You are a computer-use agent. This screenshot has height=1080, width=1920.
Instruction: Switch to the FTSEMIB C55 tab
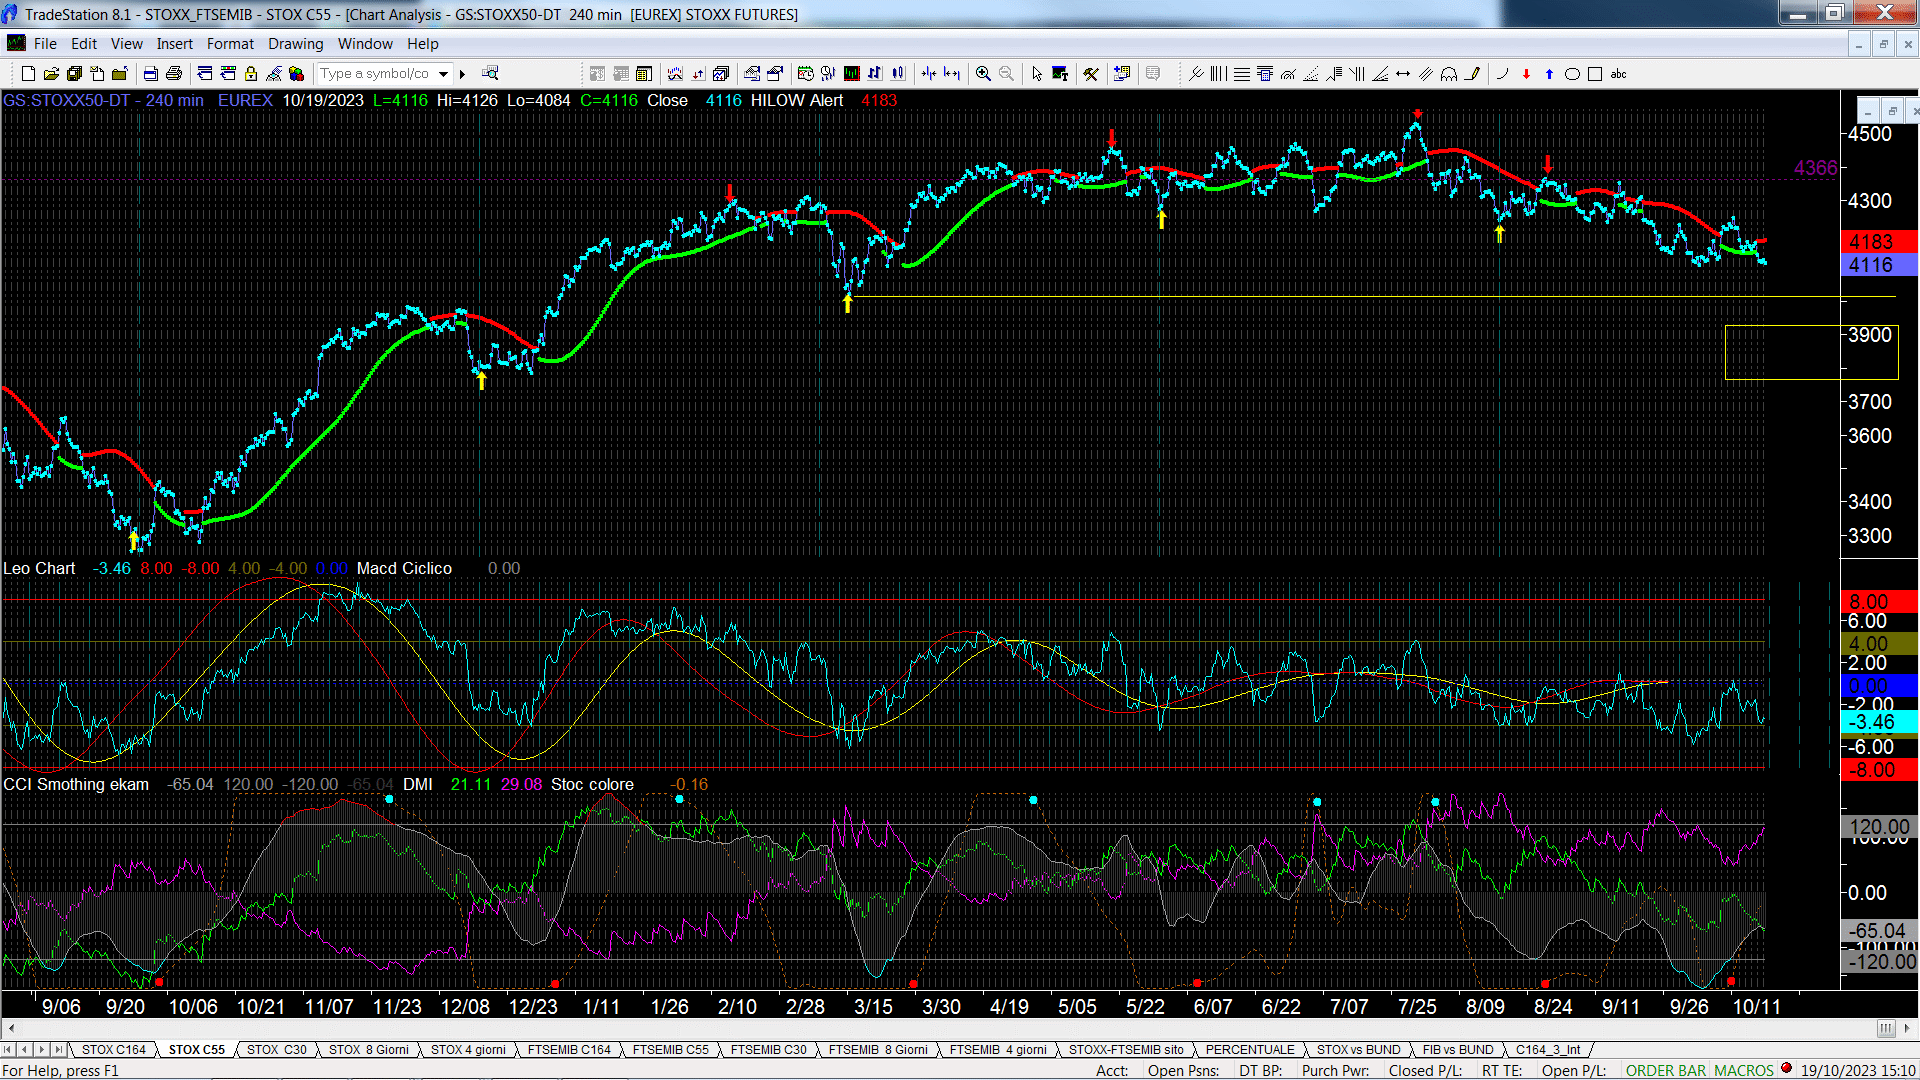tap(670, 1049)
